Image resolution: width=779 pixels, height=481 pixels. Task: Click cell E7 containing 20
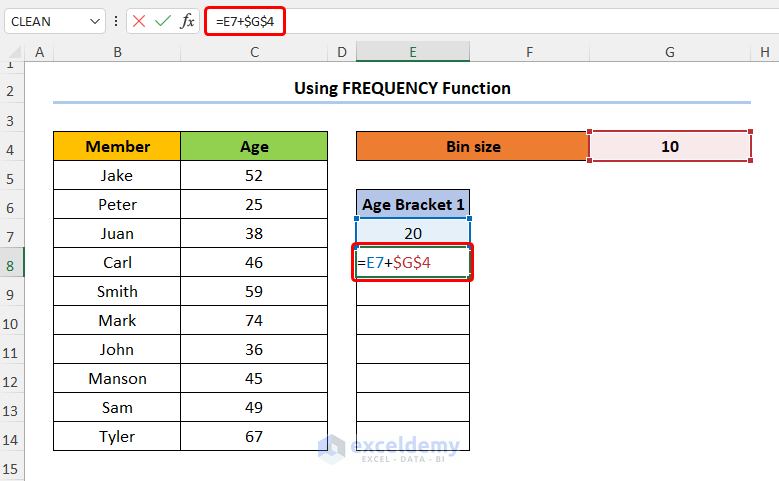tap(413, 234)
